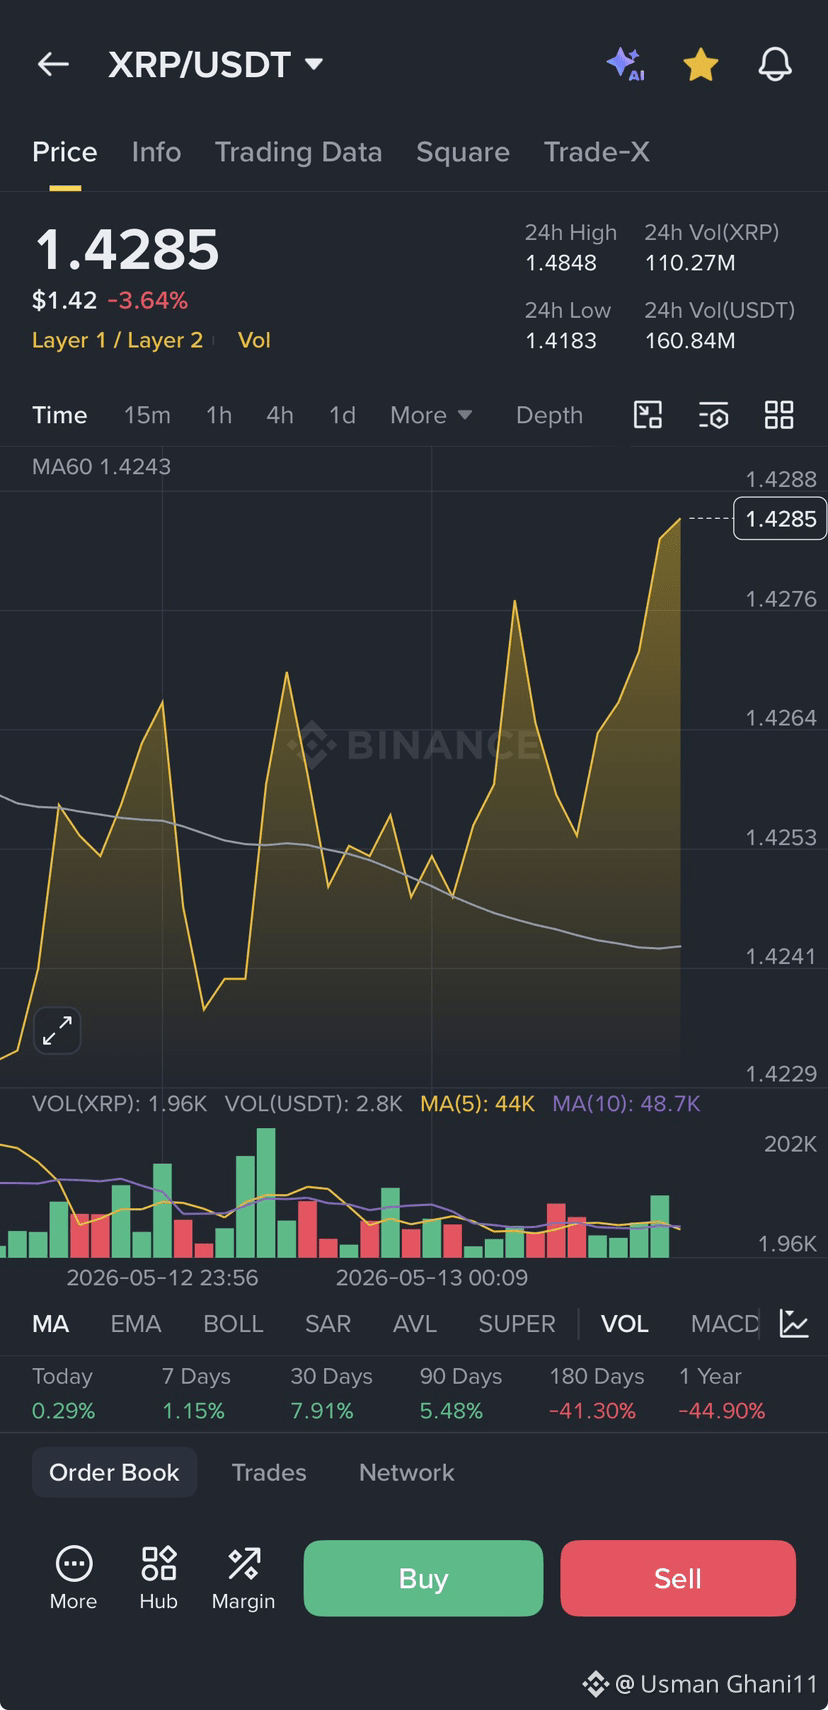828x1710 pixels.
Task: Open the multi-chart grid layout icon
Action: pyautogui.click(x=779, y=414)
